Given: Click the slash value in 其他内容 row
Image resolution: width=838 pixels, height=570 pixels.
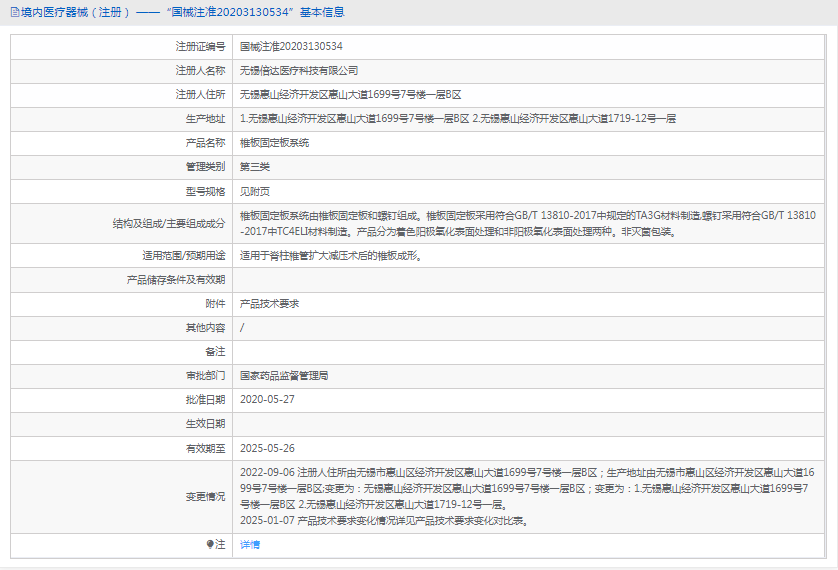Looking at the screenshot, I should (x=242, y=327).
